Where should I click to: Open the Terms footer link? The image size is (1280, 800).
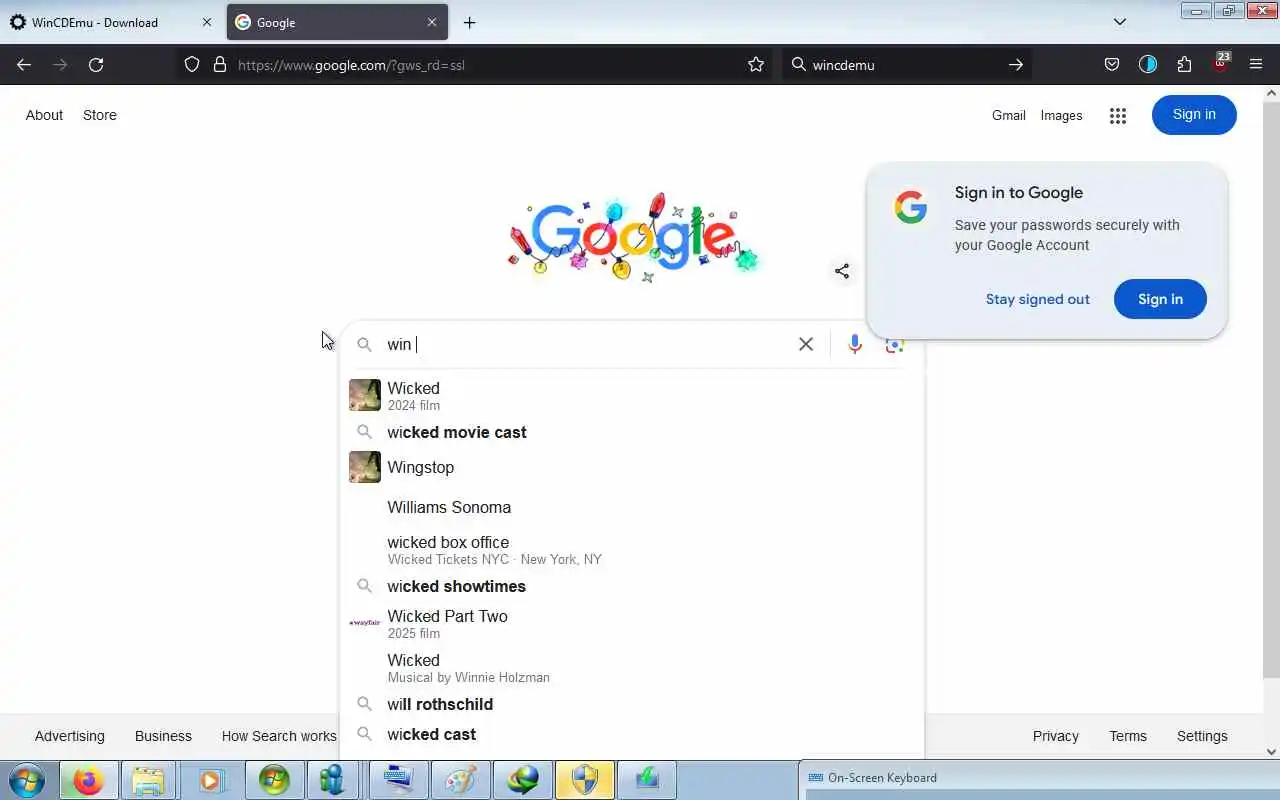click(x=1128, y=736)
